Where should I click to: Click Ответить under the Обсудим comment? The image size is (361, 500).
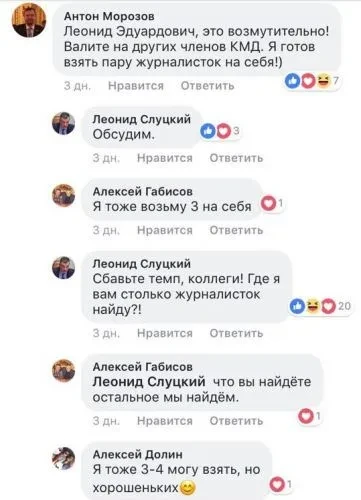tap(236, 158)
